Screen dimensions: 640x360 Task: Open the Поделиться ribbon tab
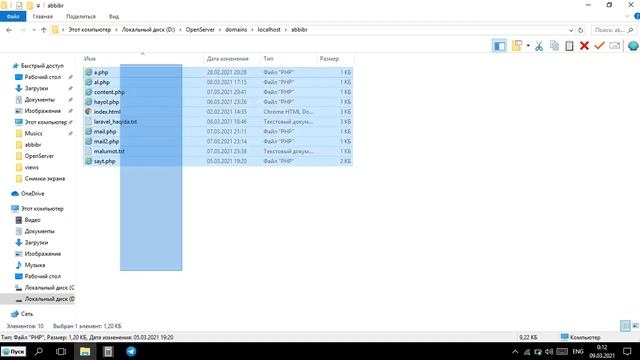pyautogui.click(x=81, y=16)
